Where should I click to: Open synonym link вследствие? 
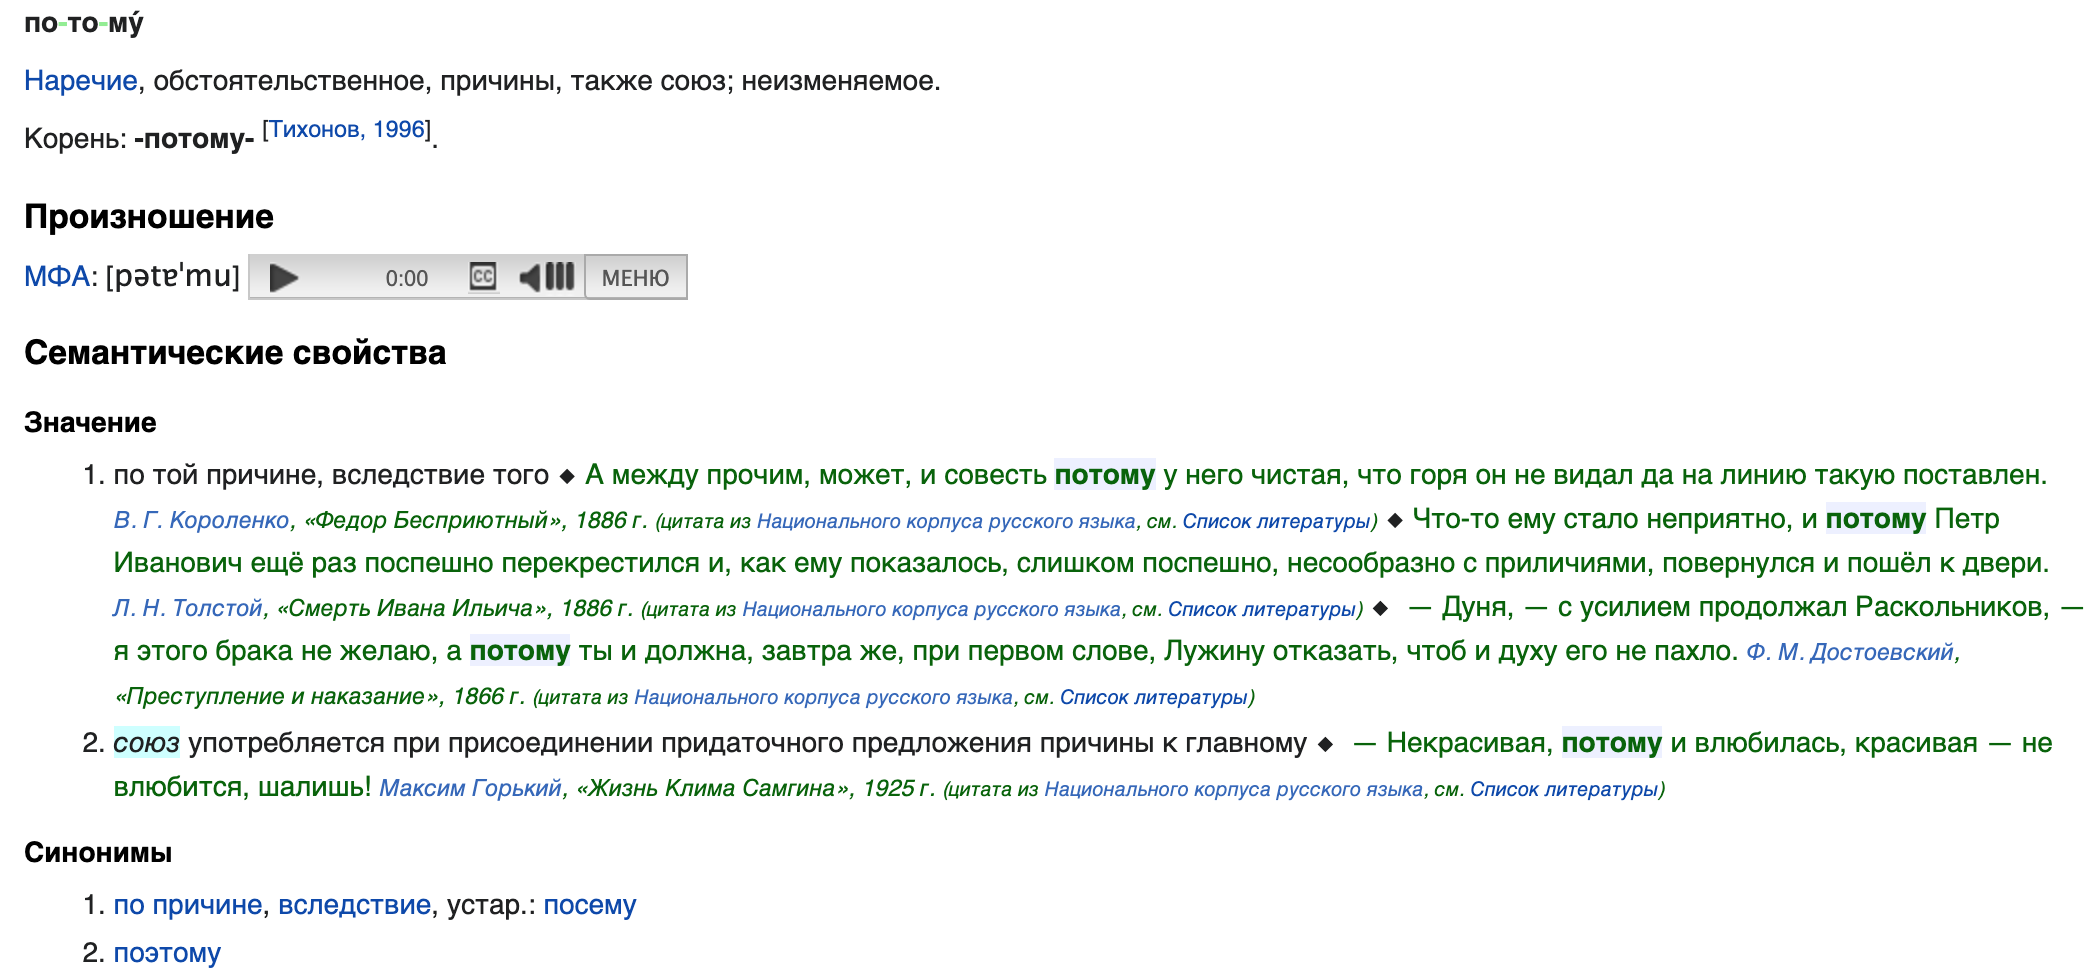click(x=354, y=905)
